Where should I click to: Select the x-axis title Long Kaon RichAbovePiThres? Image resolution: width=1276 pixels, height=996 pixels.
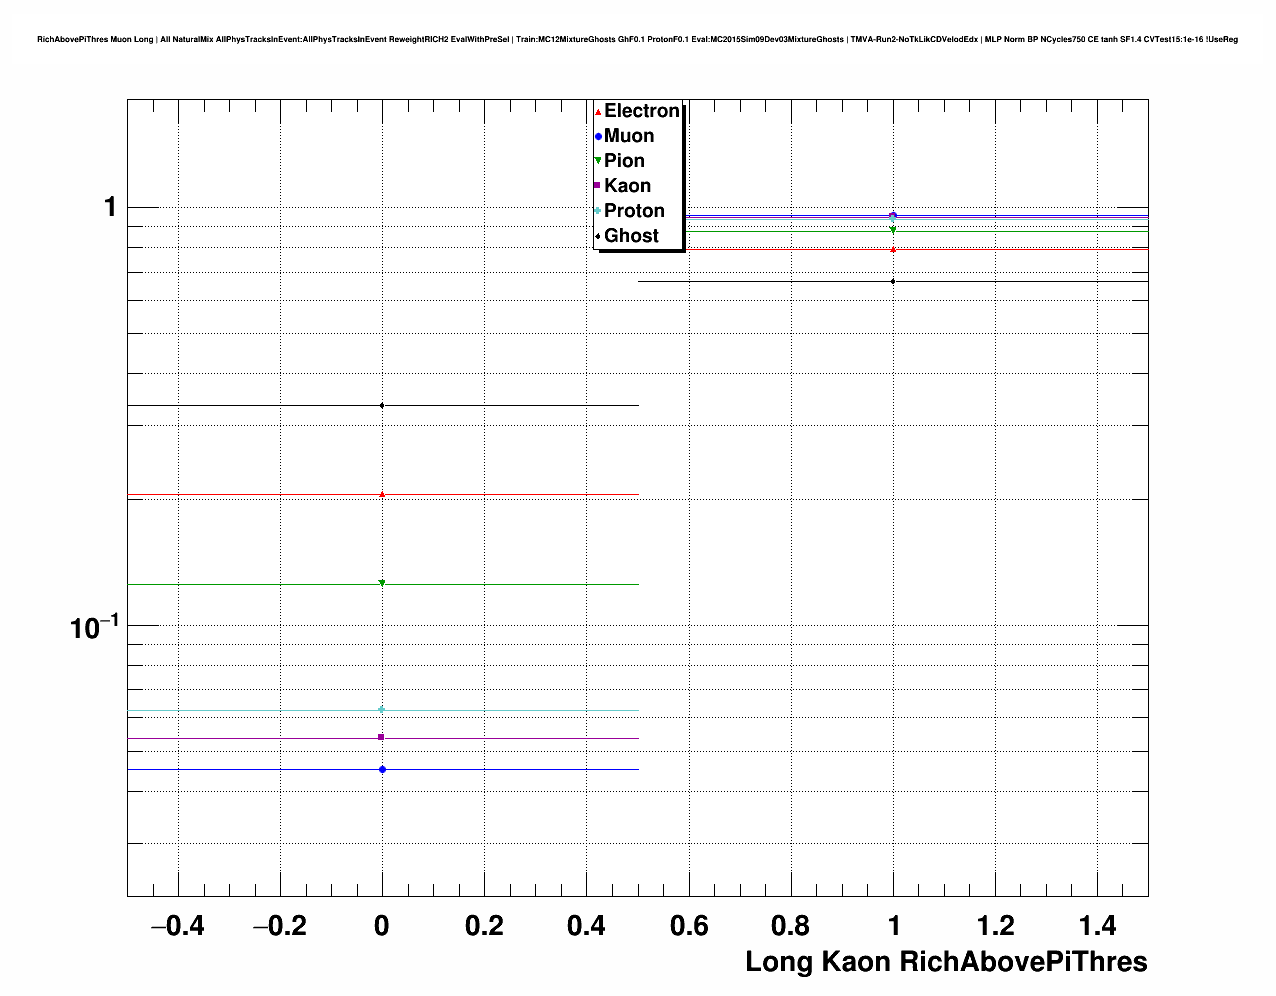point(946,962)
